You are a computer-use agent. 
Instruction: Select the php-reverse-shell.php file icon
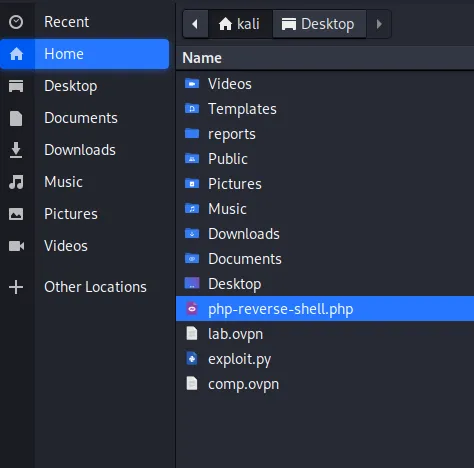pos(192,309)
